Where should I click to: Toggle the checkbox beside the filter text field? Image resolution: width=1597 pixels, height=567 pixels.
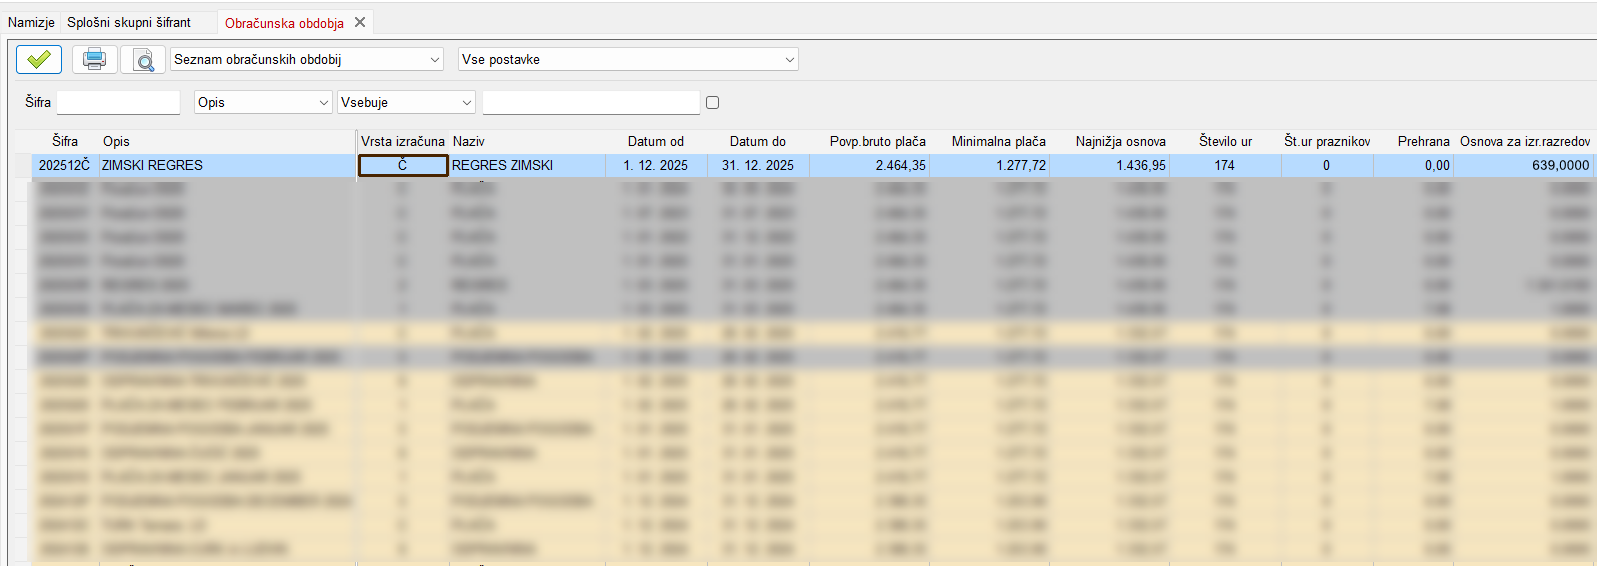click(712, 102)
